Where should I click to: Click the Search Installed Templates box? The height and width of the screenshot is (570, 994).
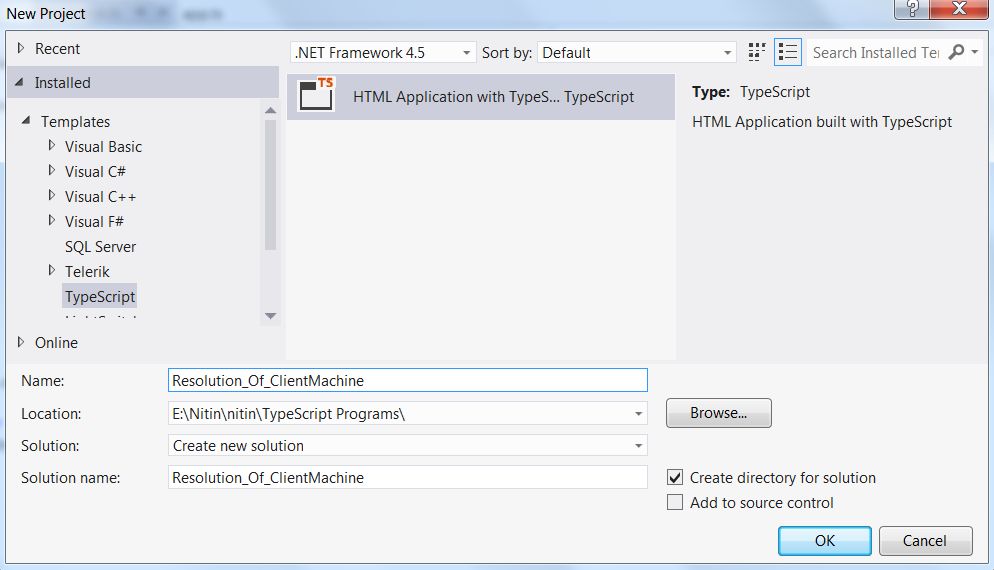[876, 53]
